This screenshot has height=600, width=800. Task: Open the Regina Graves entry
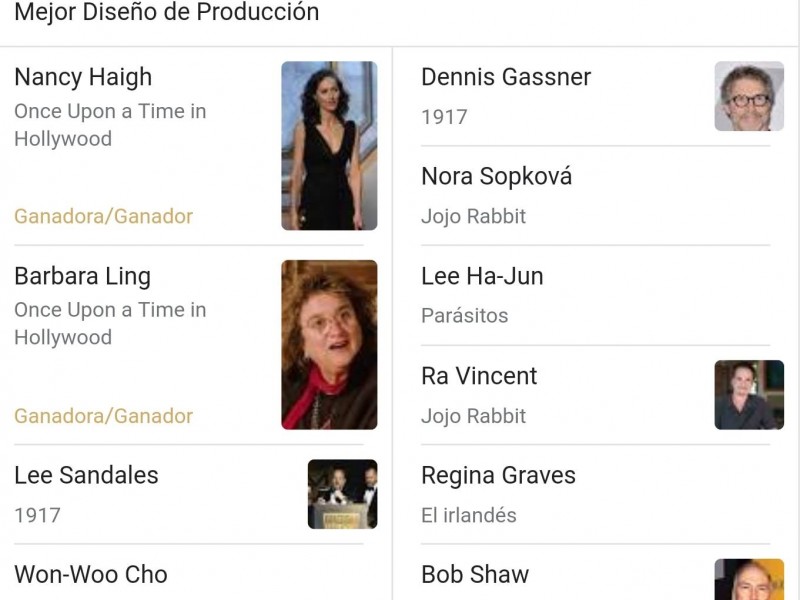coord(498,475)
